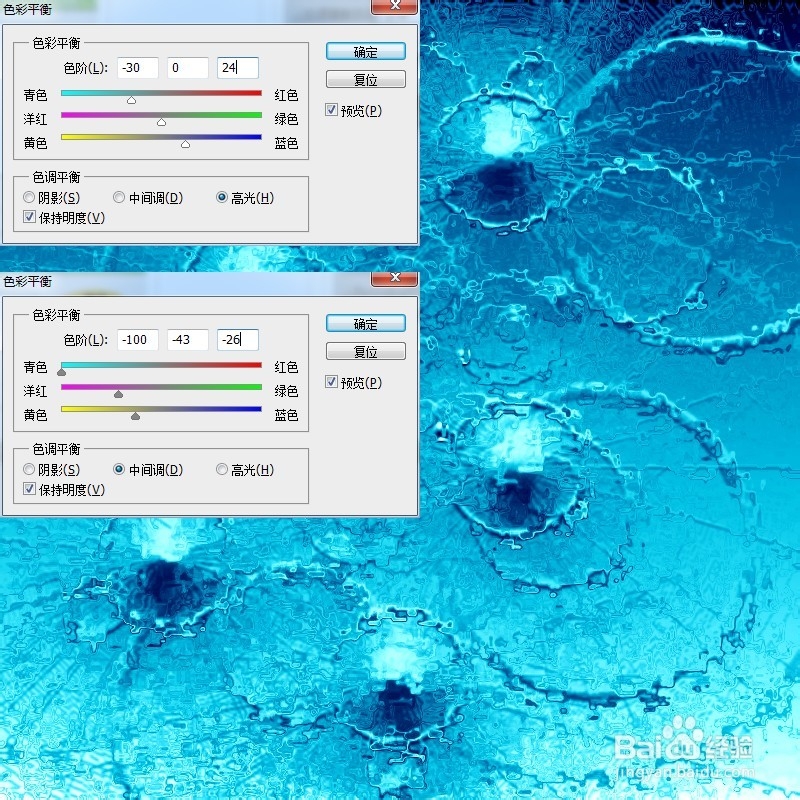Select the 阴影 radio button in the top dialog
This screenshot has width=800, height=800.
[x=28, y=197]
